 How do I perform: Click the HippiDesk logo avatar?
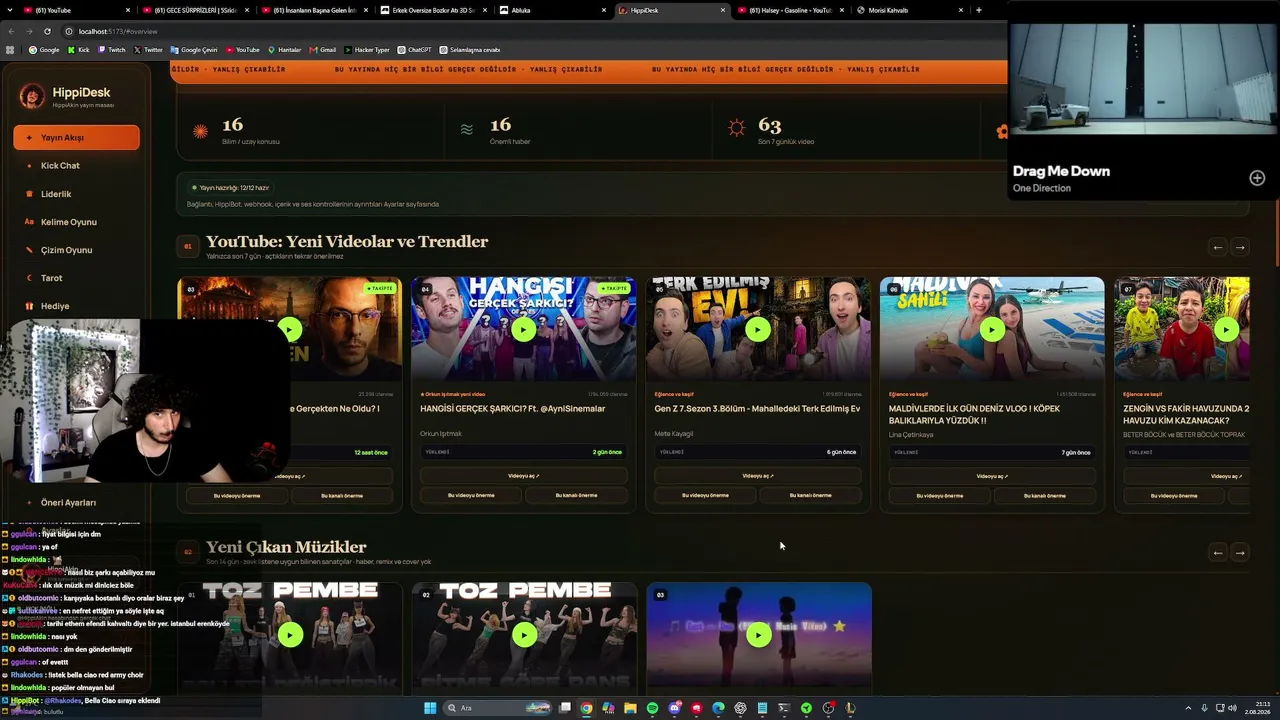pyautogui.click(x=32, y=96)
